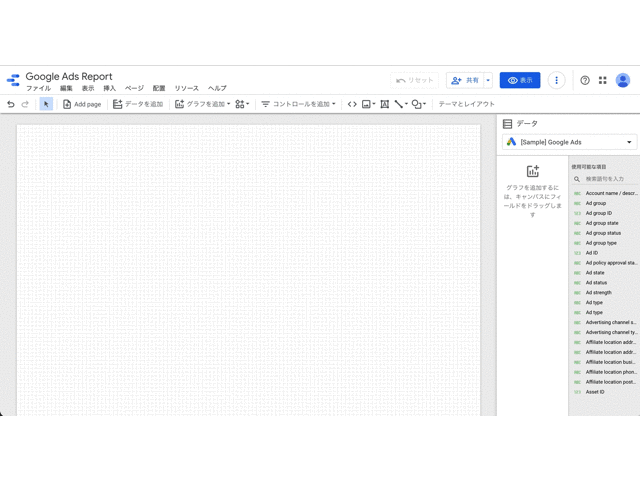Open the help question mark icon

(x=585, y=80)
